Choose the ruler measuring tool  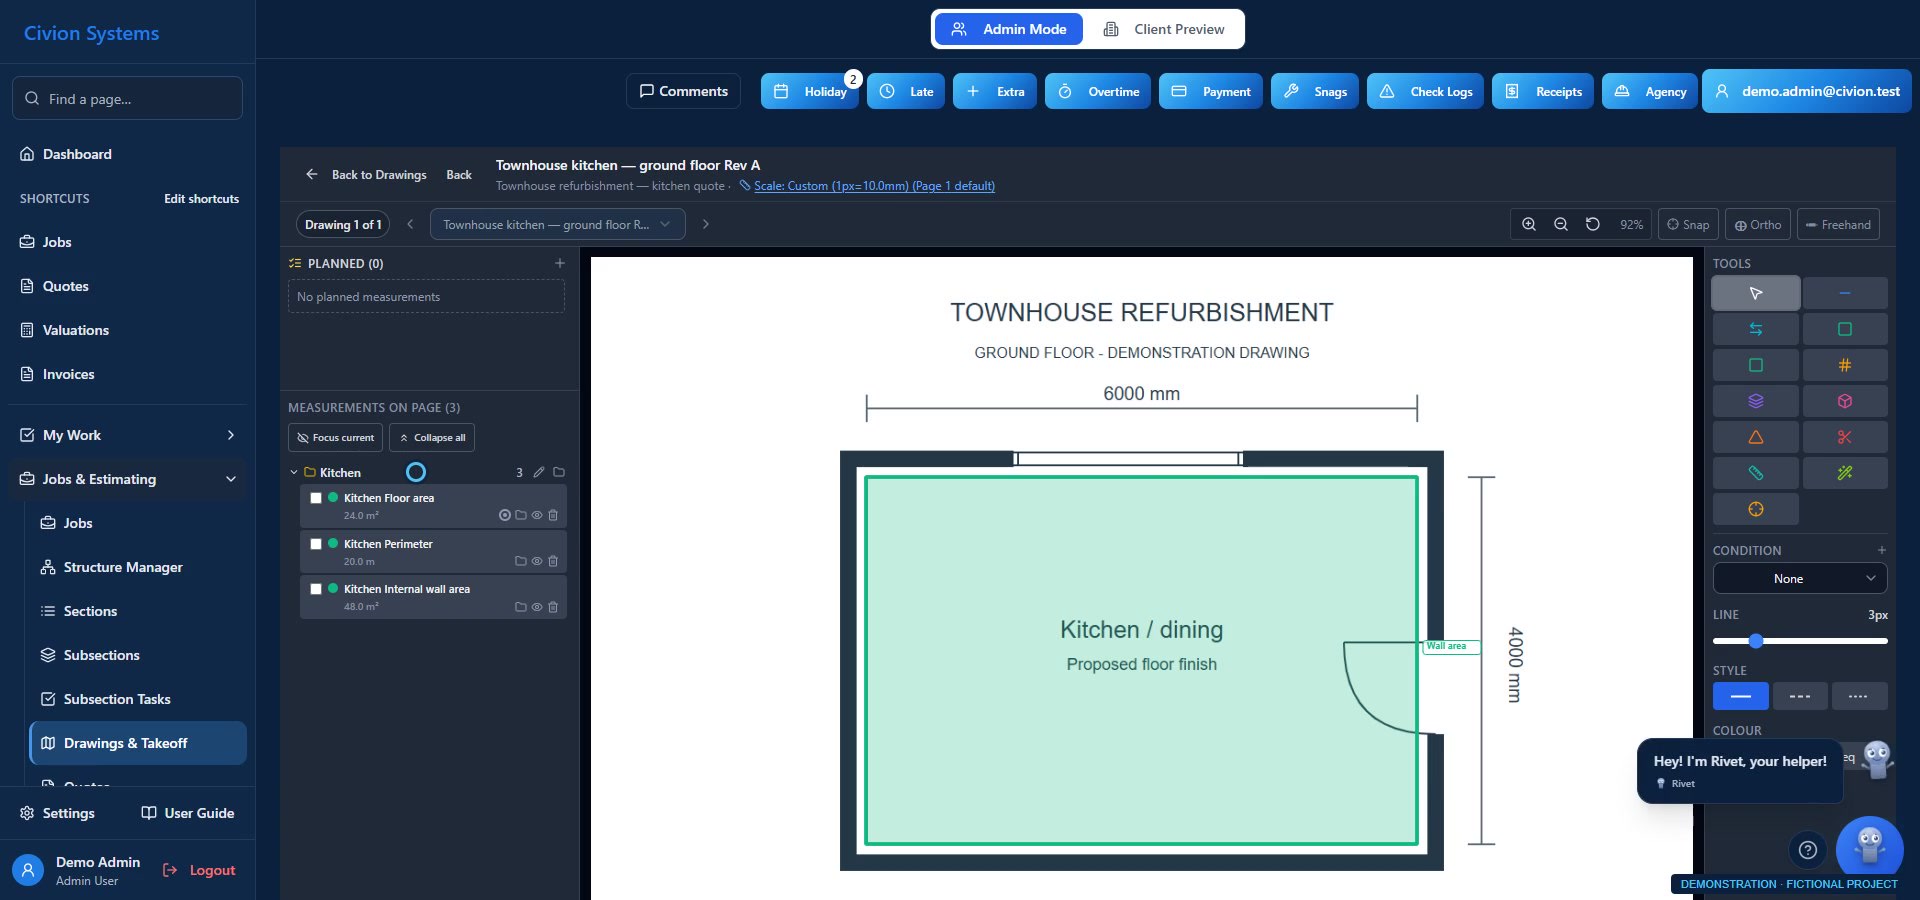(1755, 473)
